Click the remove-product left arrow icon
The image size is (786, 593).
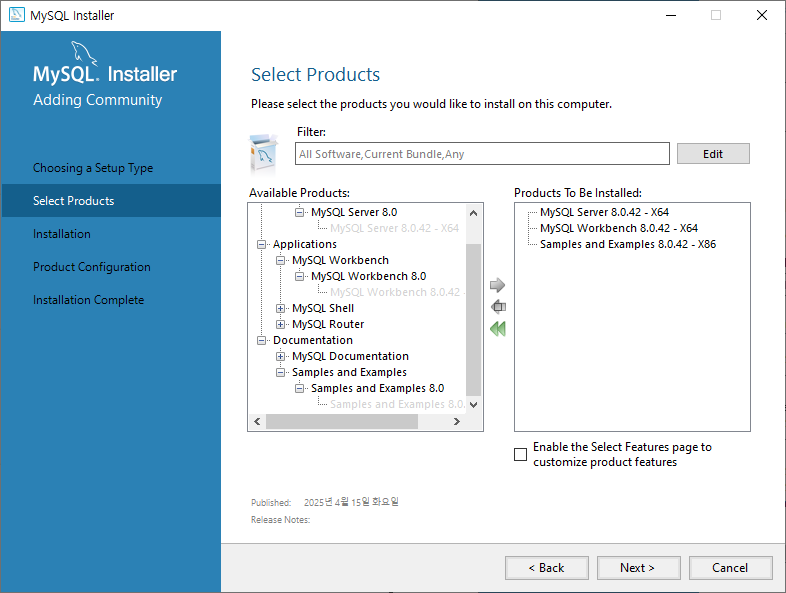point(498,306)
